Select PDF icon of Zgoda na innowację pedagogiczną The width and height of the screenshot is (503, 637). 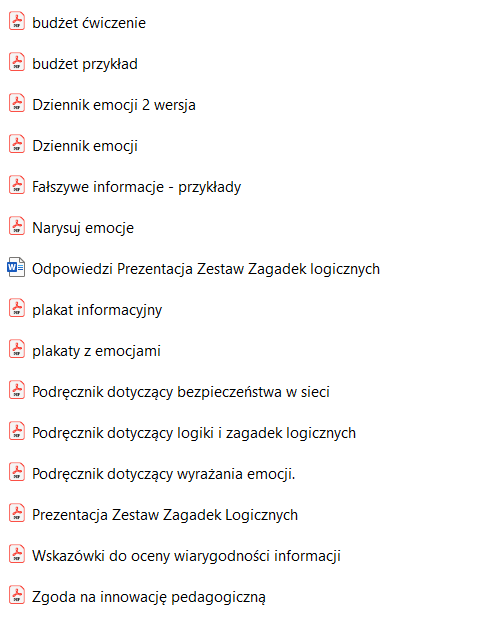(17, 595)
